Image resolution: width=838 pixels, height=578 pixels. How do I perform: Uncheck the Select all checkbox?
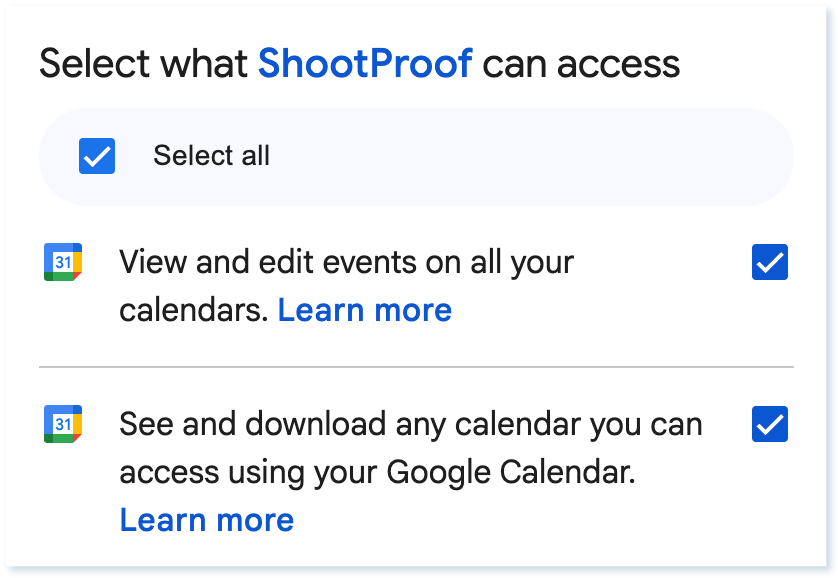(x=97, y=156)
